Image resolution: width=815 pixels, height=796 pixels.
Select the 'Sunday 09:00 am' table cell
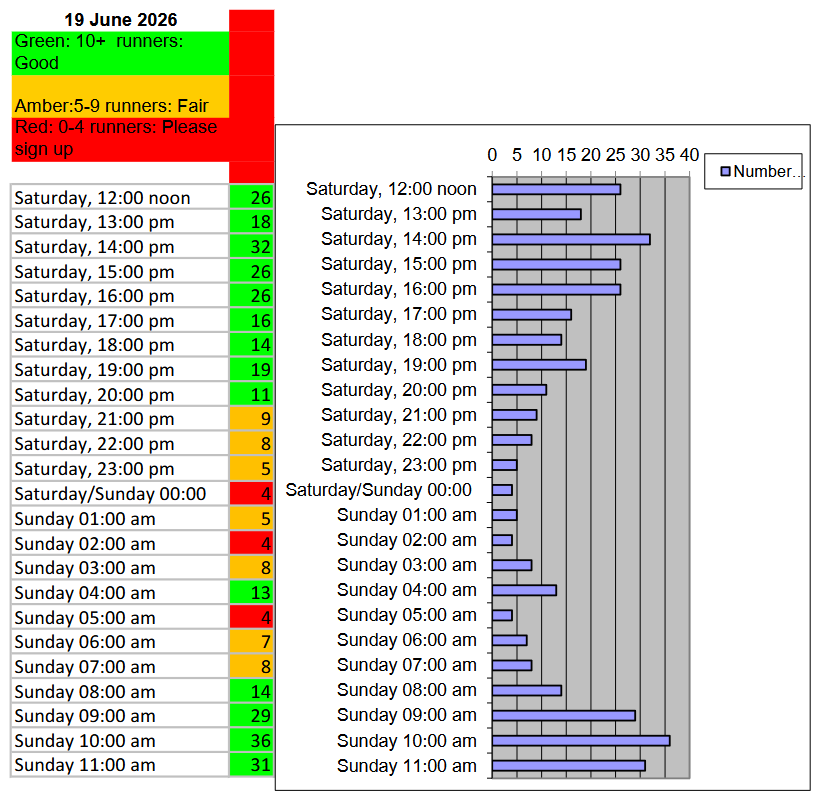click(120, 716)
